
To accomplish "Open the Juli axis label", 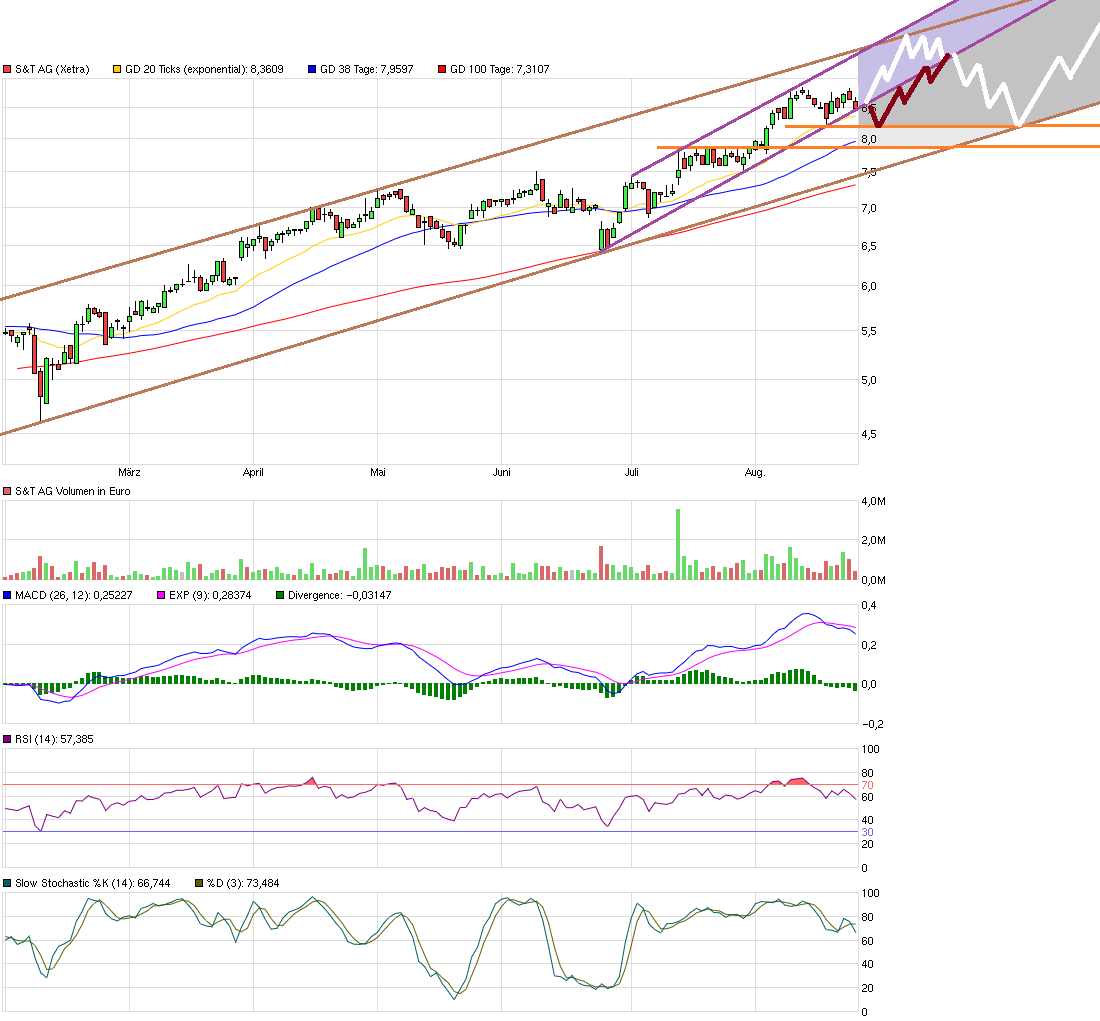I will click(633, 472).
